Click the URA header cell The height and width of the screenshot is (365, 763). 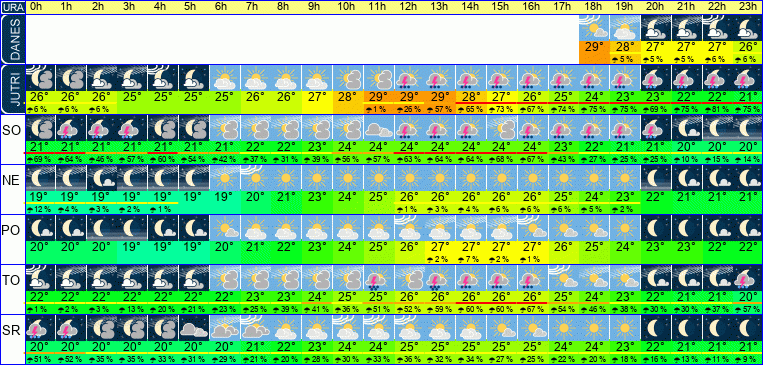[x=12, y=7]
